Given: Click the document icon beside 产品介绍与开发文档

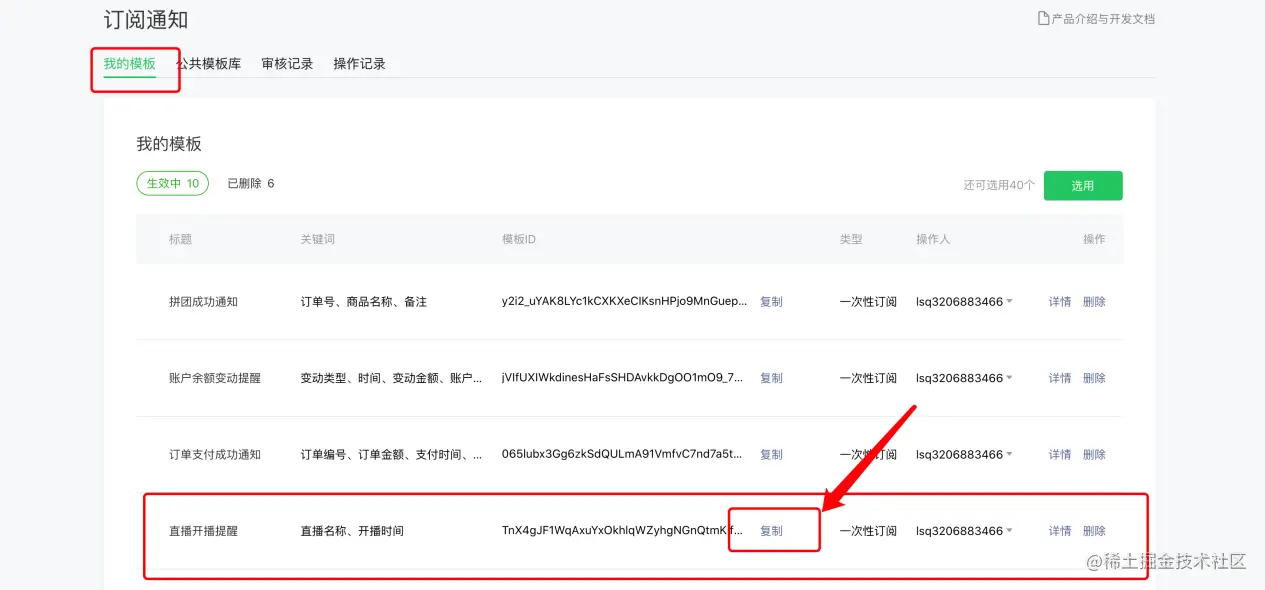Looking at the screenshot, I should coord(1044,18).
